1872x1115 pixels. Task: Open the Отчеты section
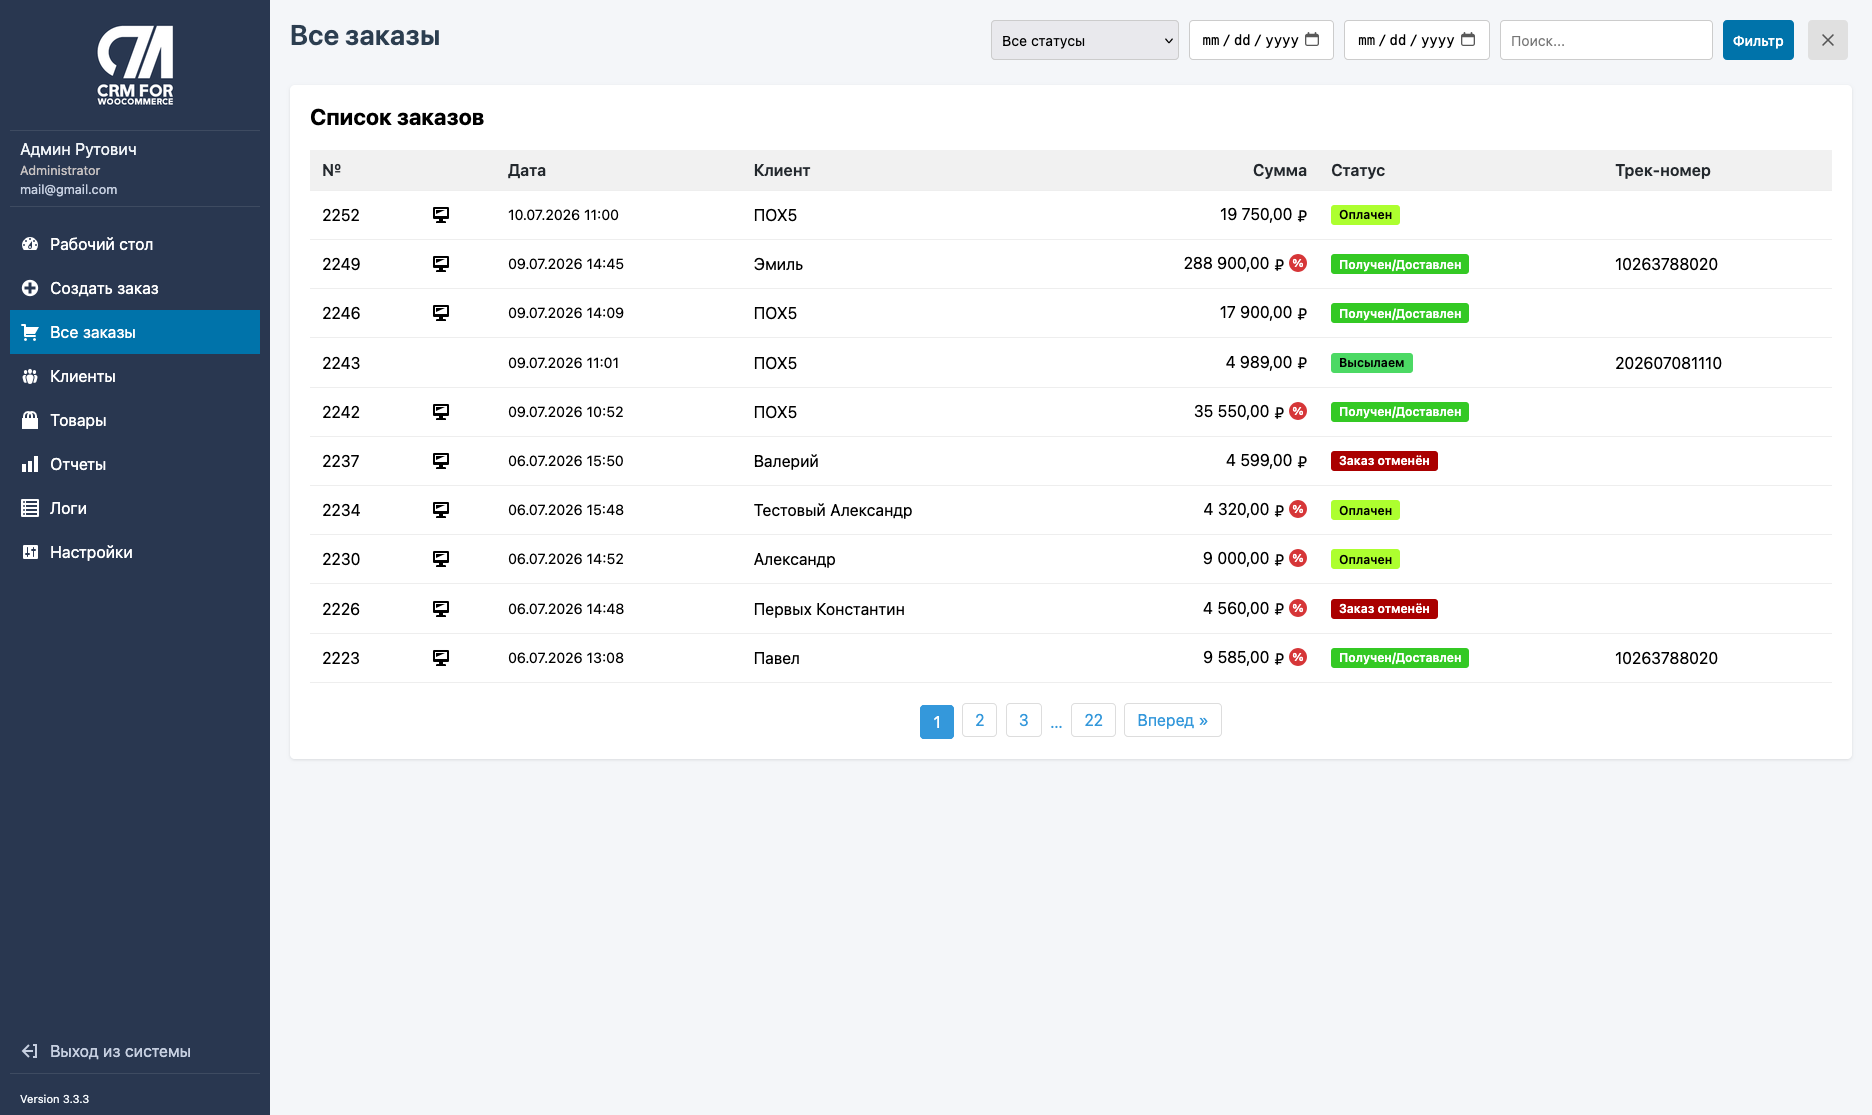pyautogui.click(x=135, y=464)
